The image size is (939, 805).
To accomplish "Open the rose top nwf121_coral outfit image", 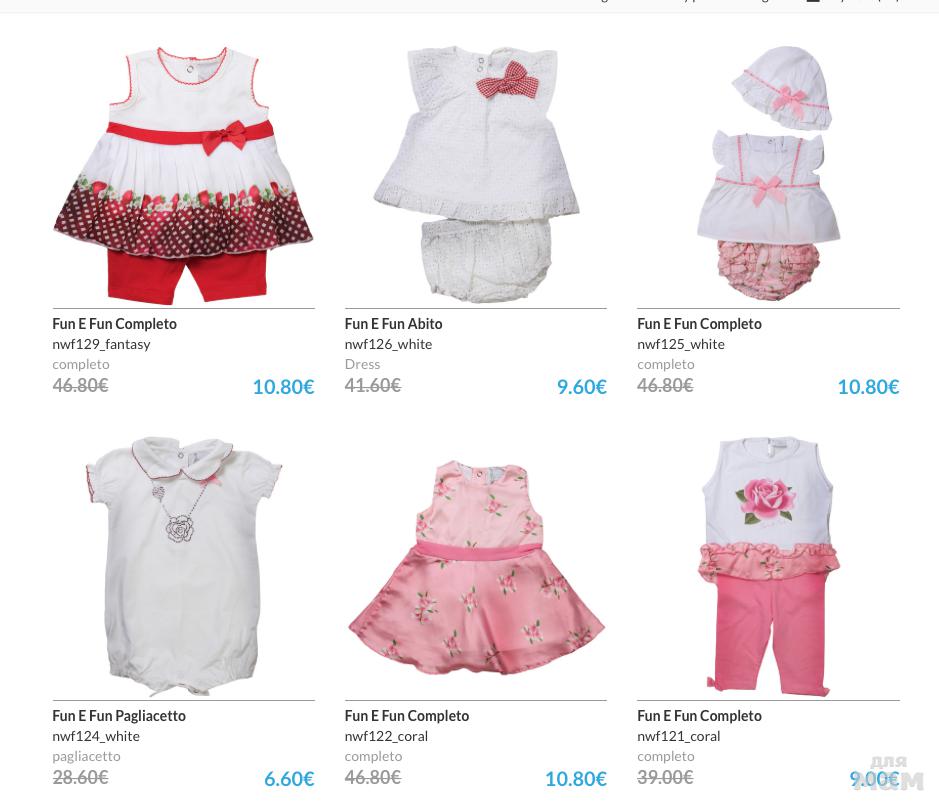I will coord(768,567).
